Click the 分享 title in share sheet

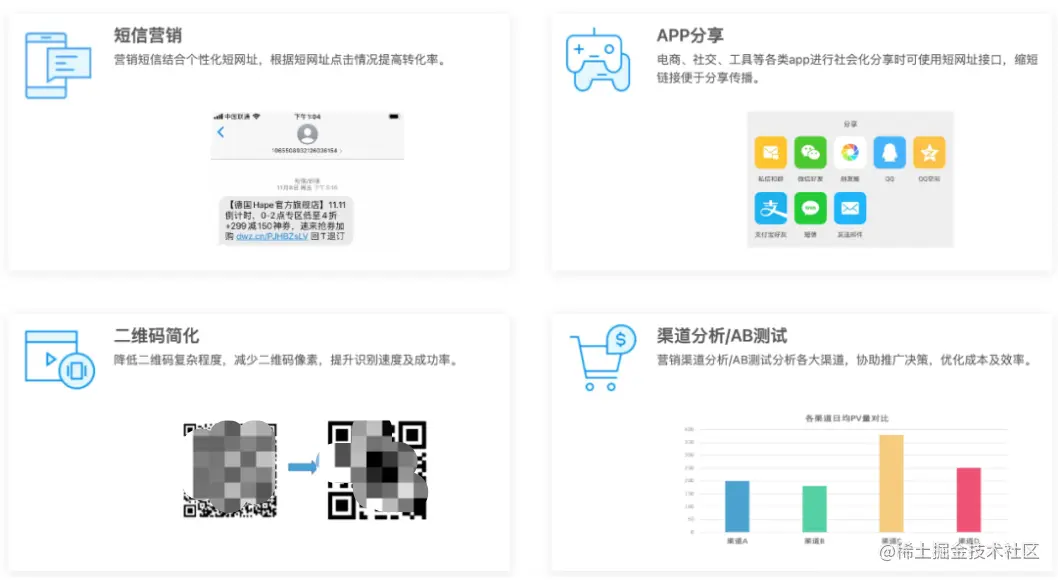coord(850,124)
